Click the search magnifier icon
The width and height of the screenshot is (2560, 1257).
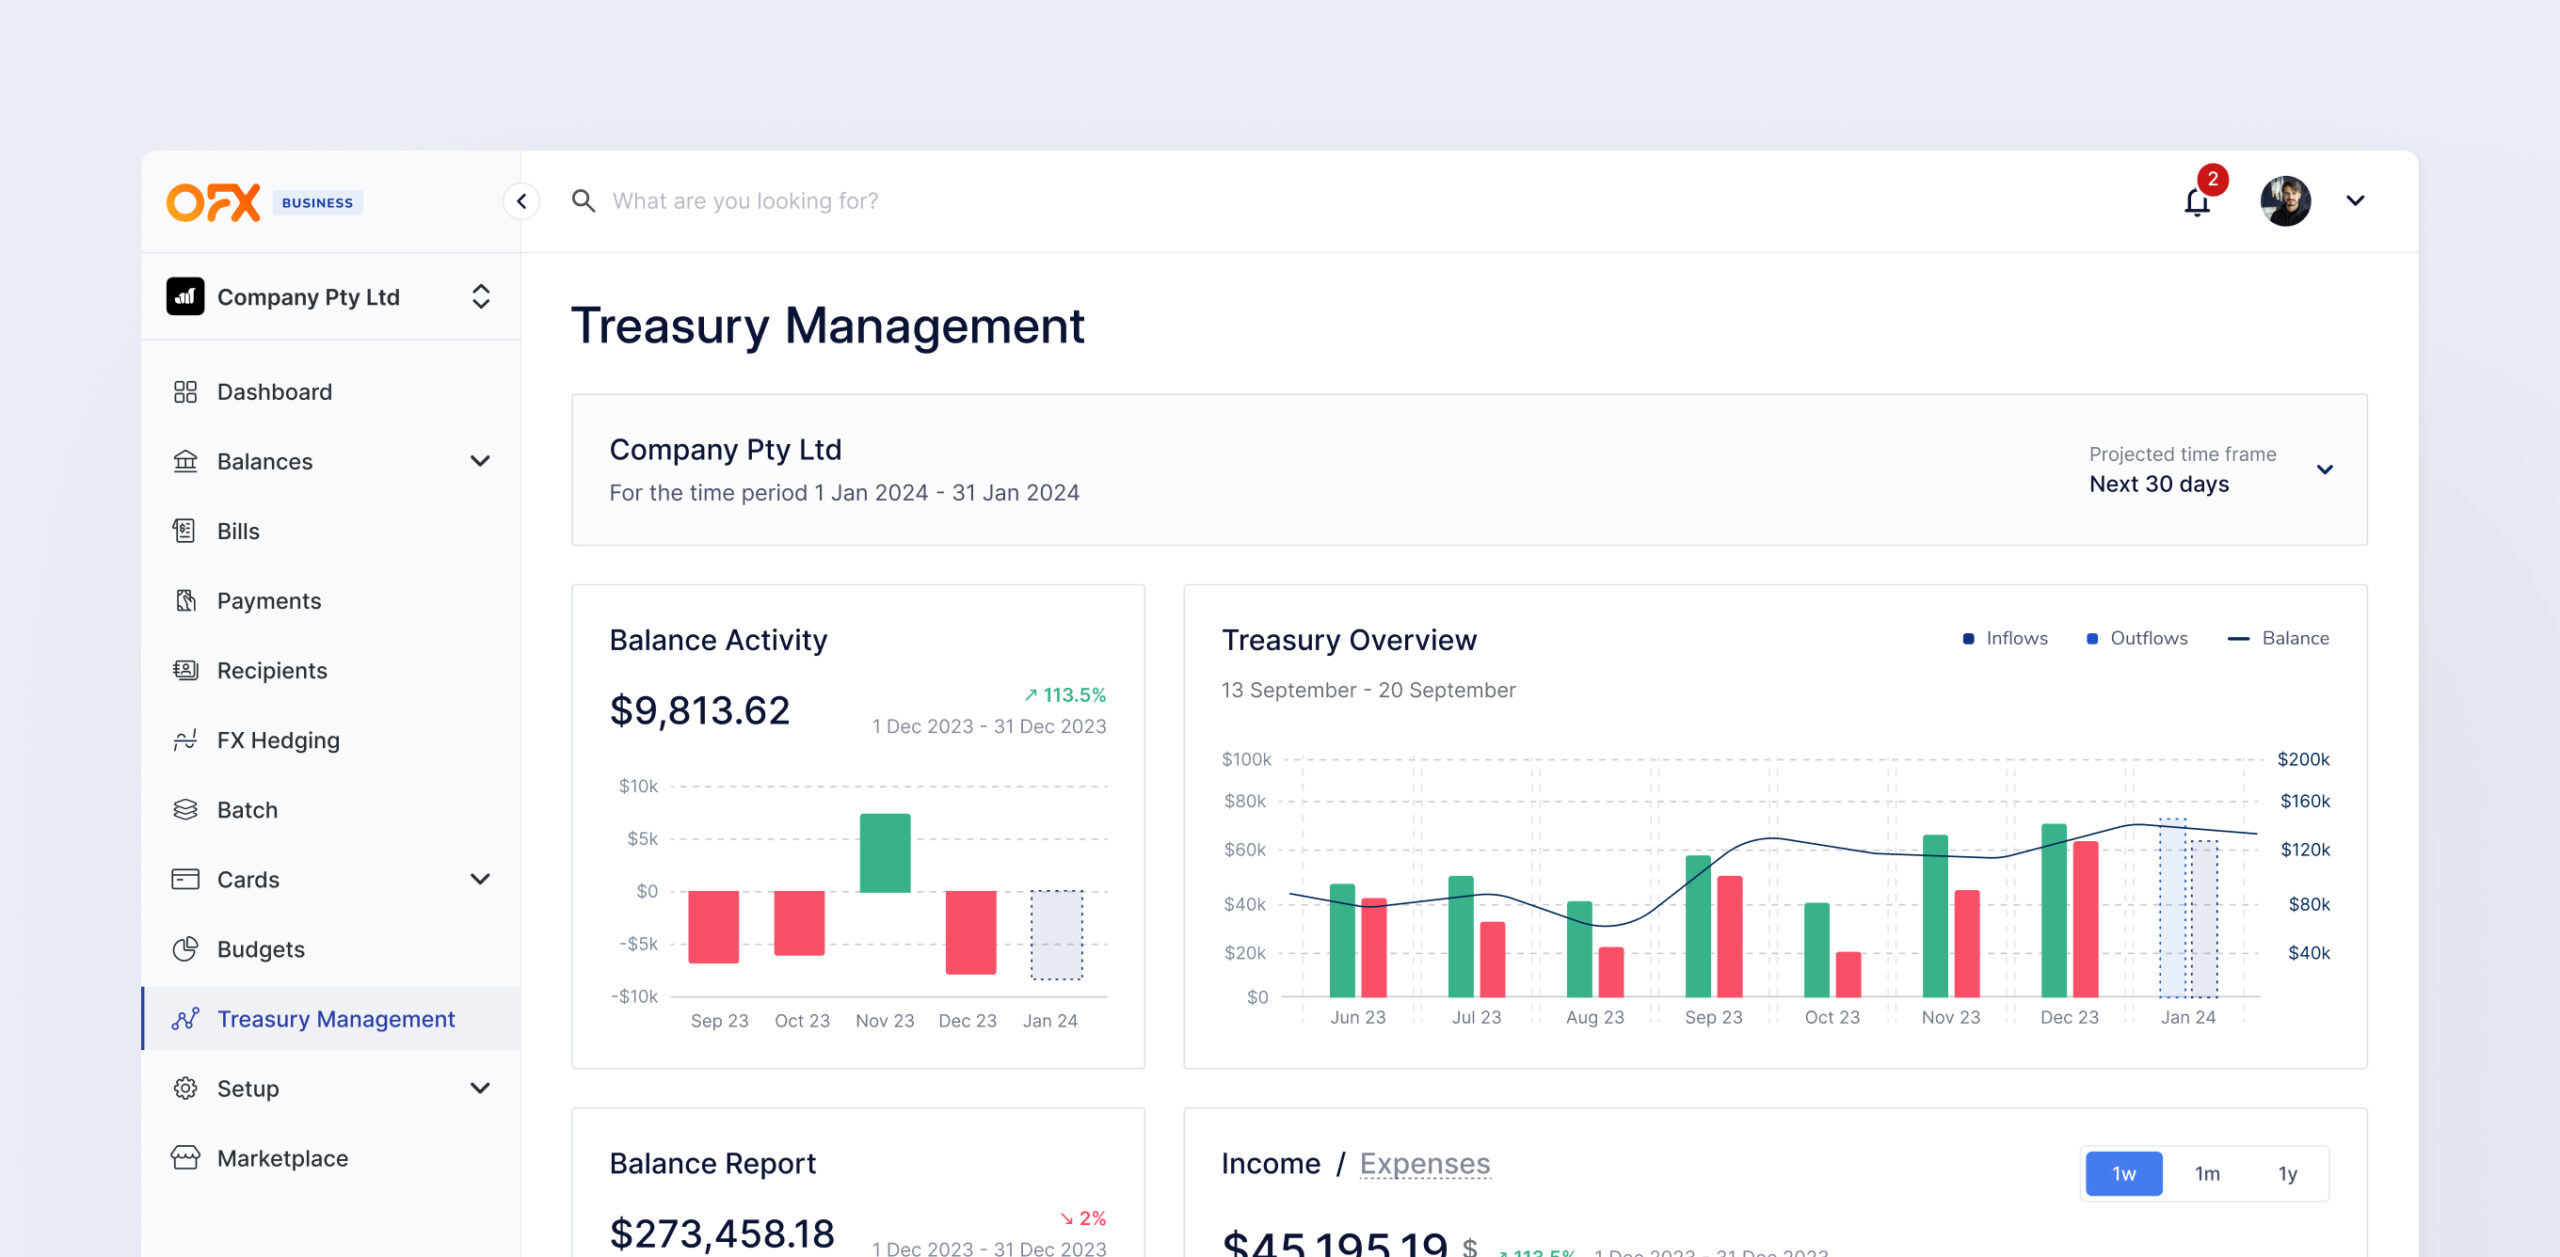tap(583, 201)
